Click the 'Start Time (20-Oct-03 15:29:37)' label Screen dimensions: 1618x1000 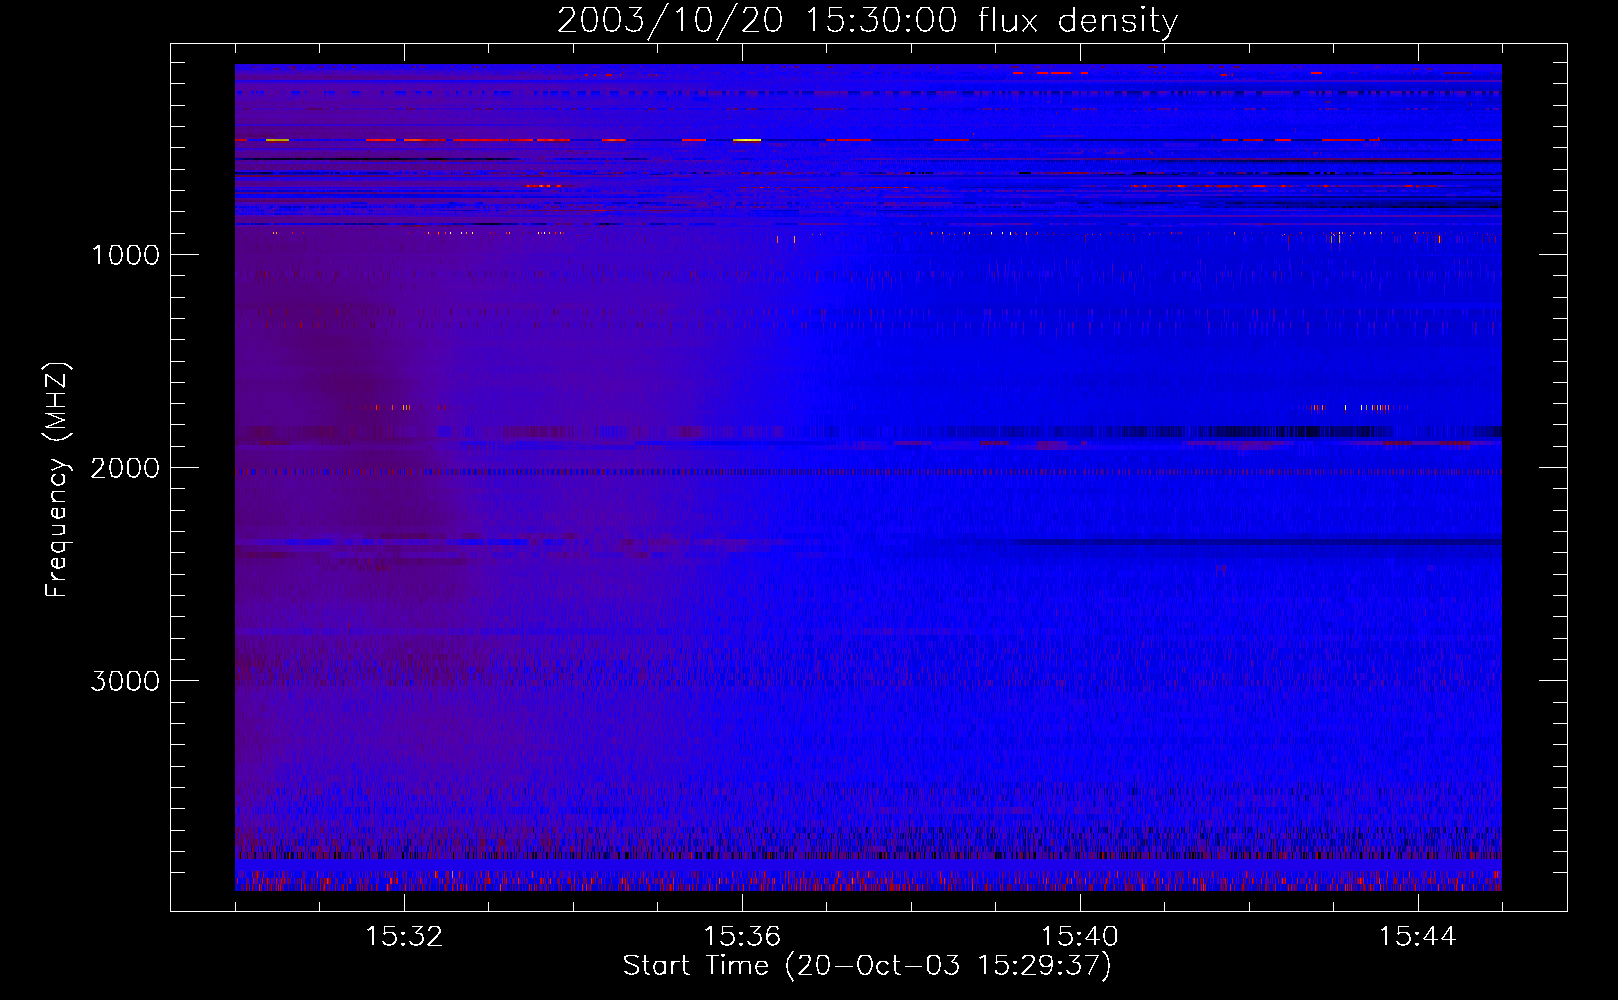click(867, 966)
